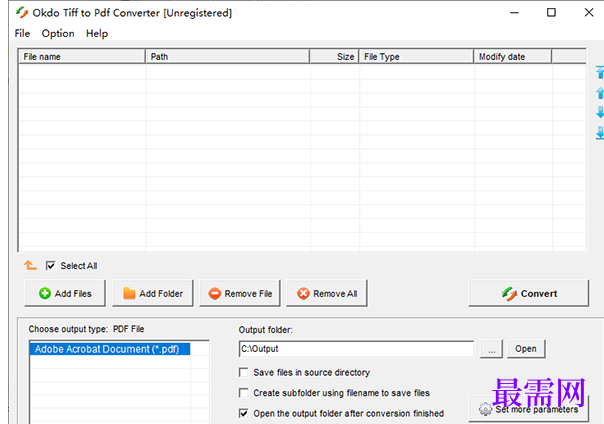Start conversion with the Convert button
Image resolution: width=604 pixels, height=424 pixels.
[528, 293]
